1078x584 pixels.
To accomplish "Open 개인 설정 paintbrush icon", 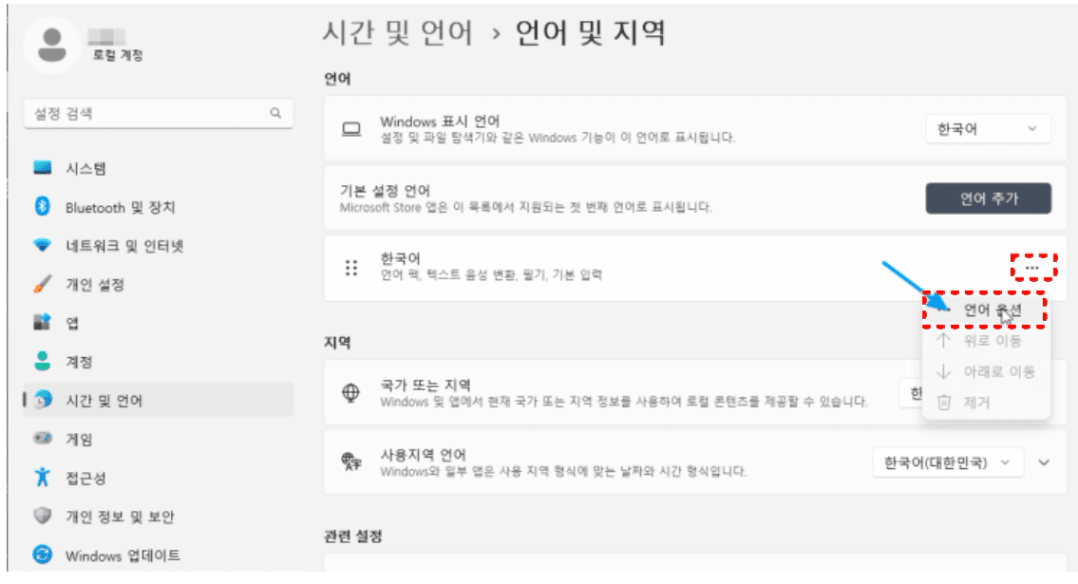I will click(x=42, y=284).
